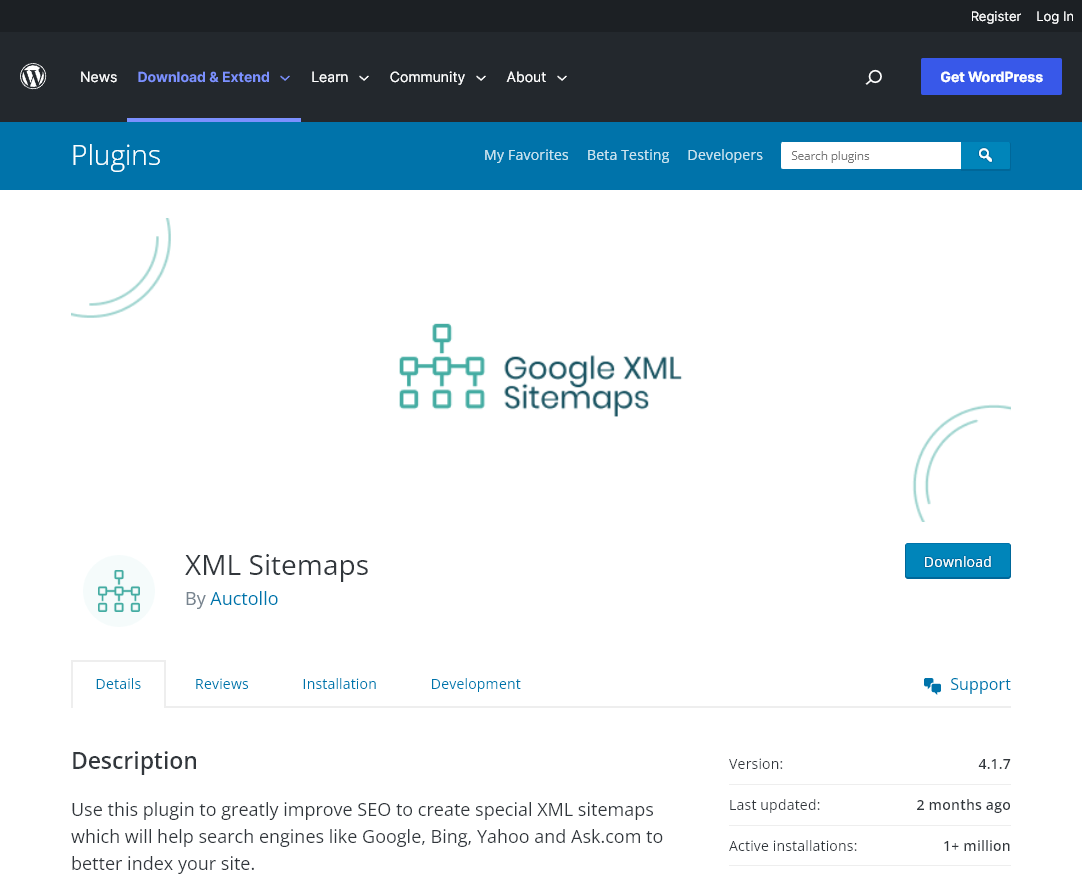The image size is (1082, 876).
Task: Click the Get WordPress button
Action: tap(991, 76)
